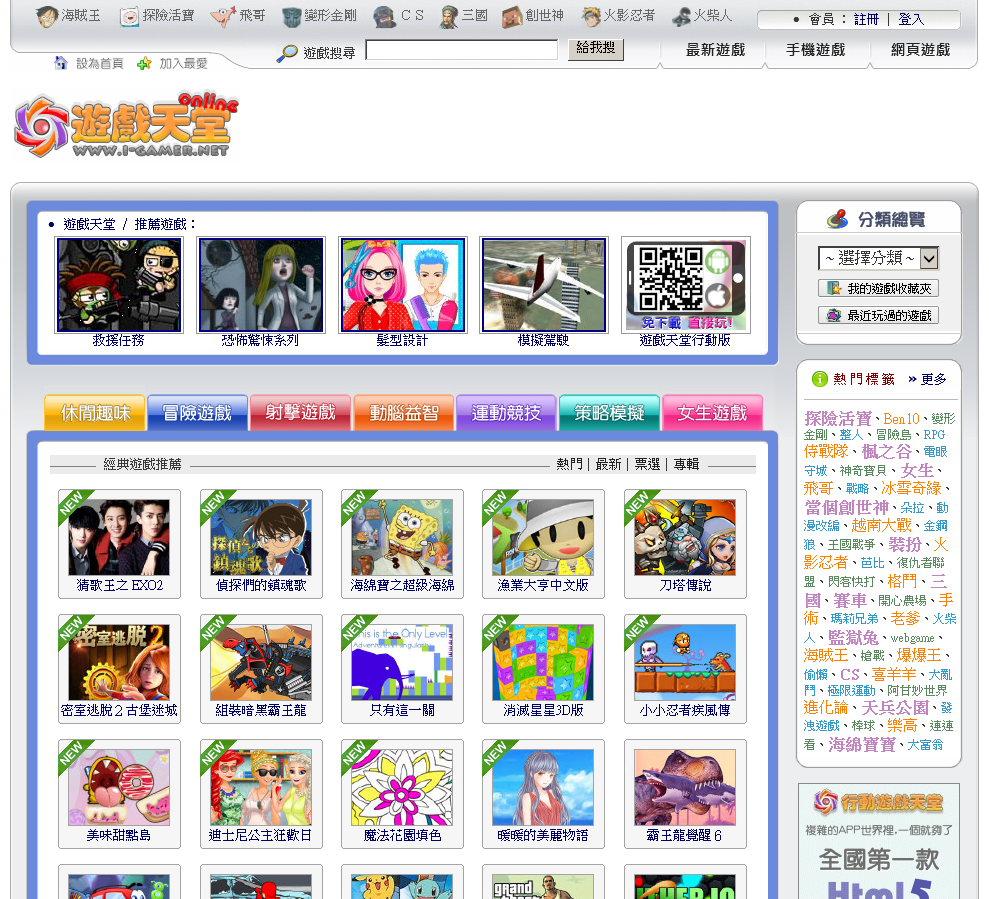Open the 迪士尼公主狂歡日 game thumbnail
989x899 pixels.
click(260, 787)
